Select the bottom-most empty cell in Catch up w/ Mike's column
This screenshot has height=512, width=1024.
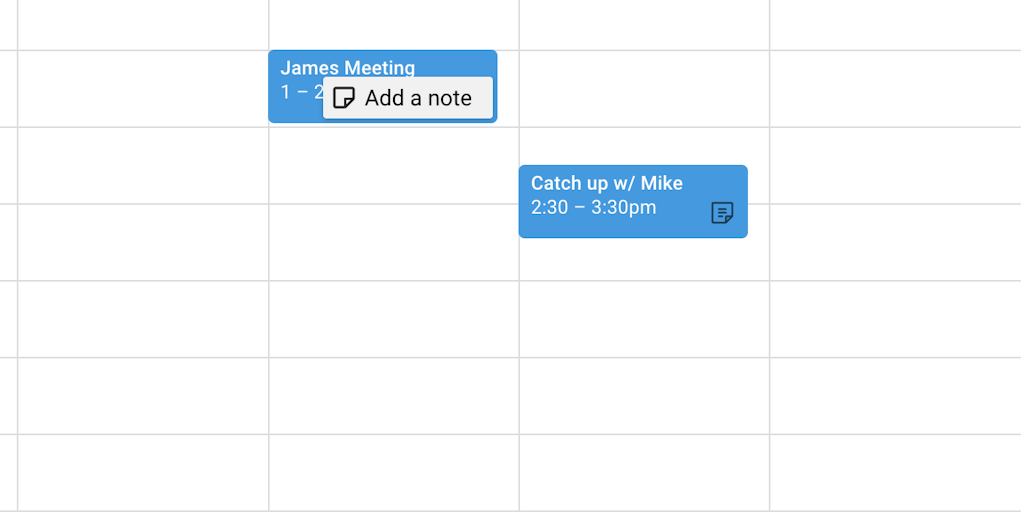(644, 472)
